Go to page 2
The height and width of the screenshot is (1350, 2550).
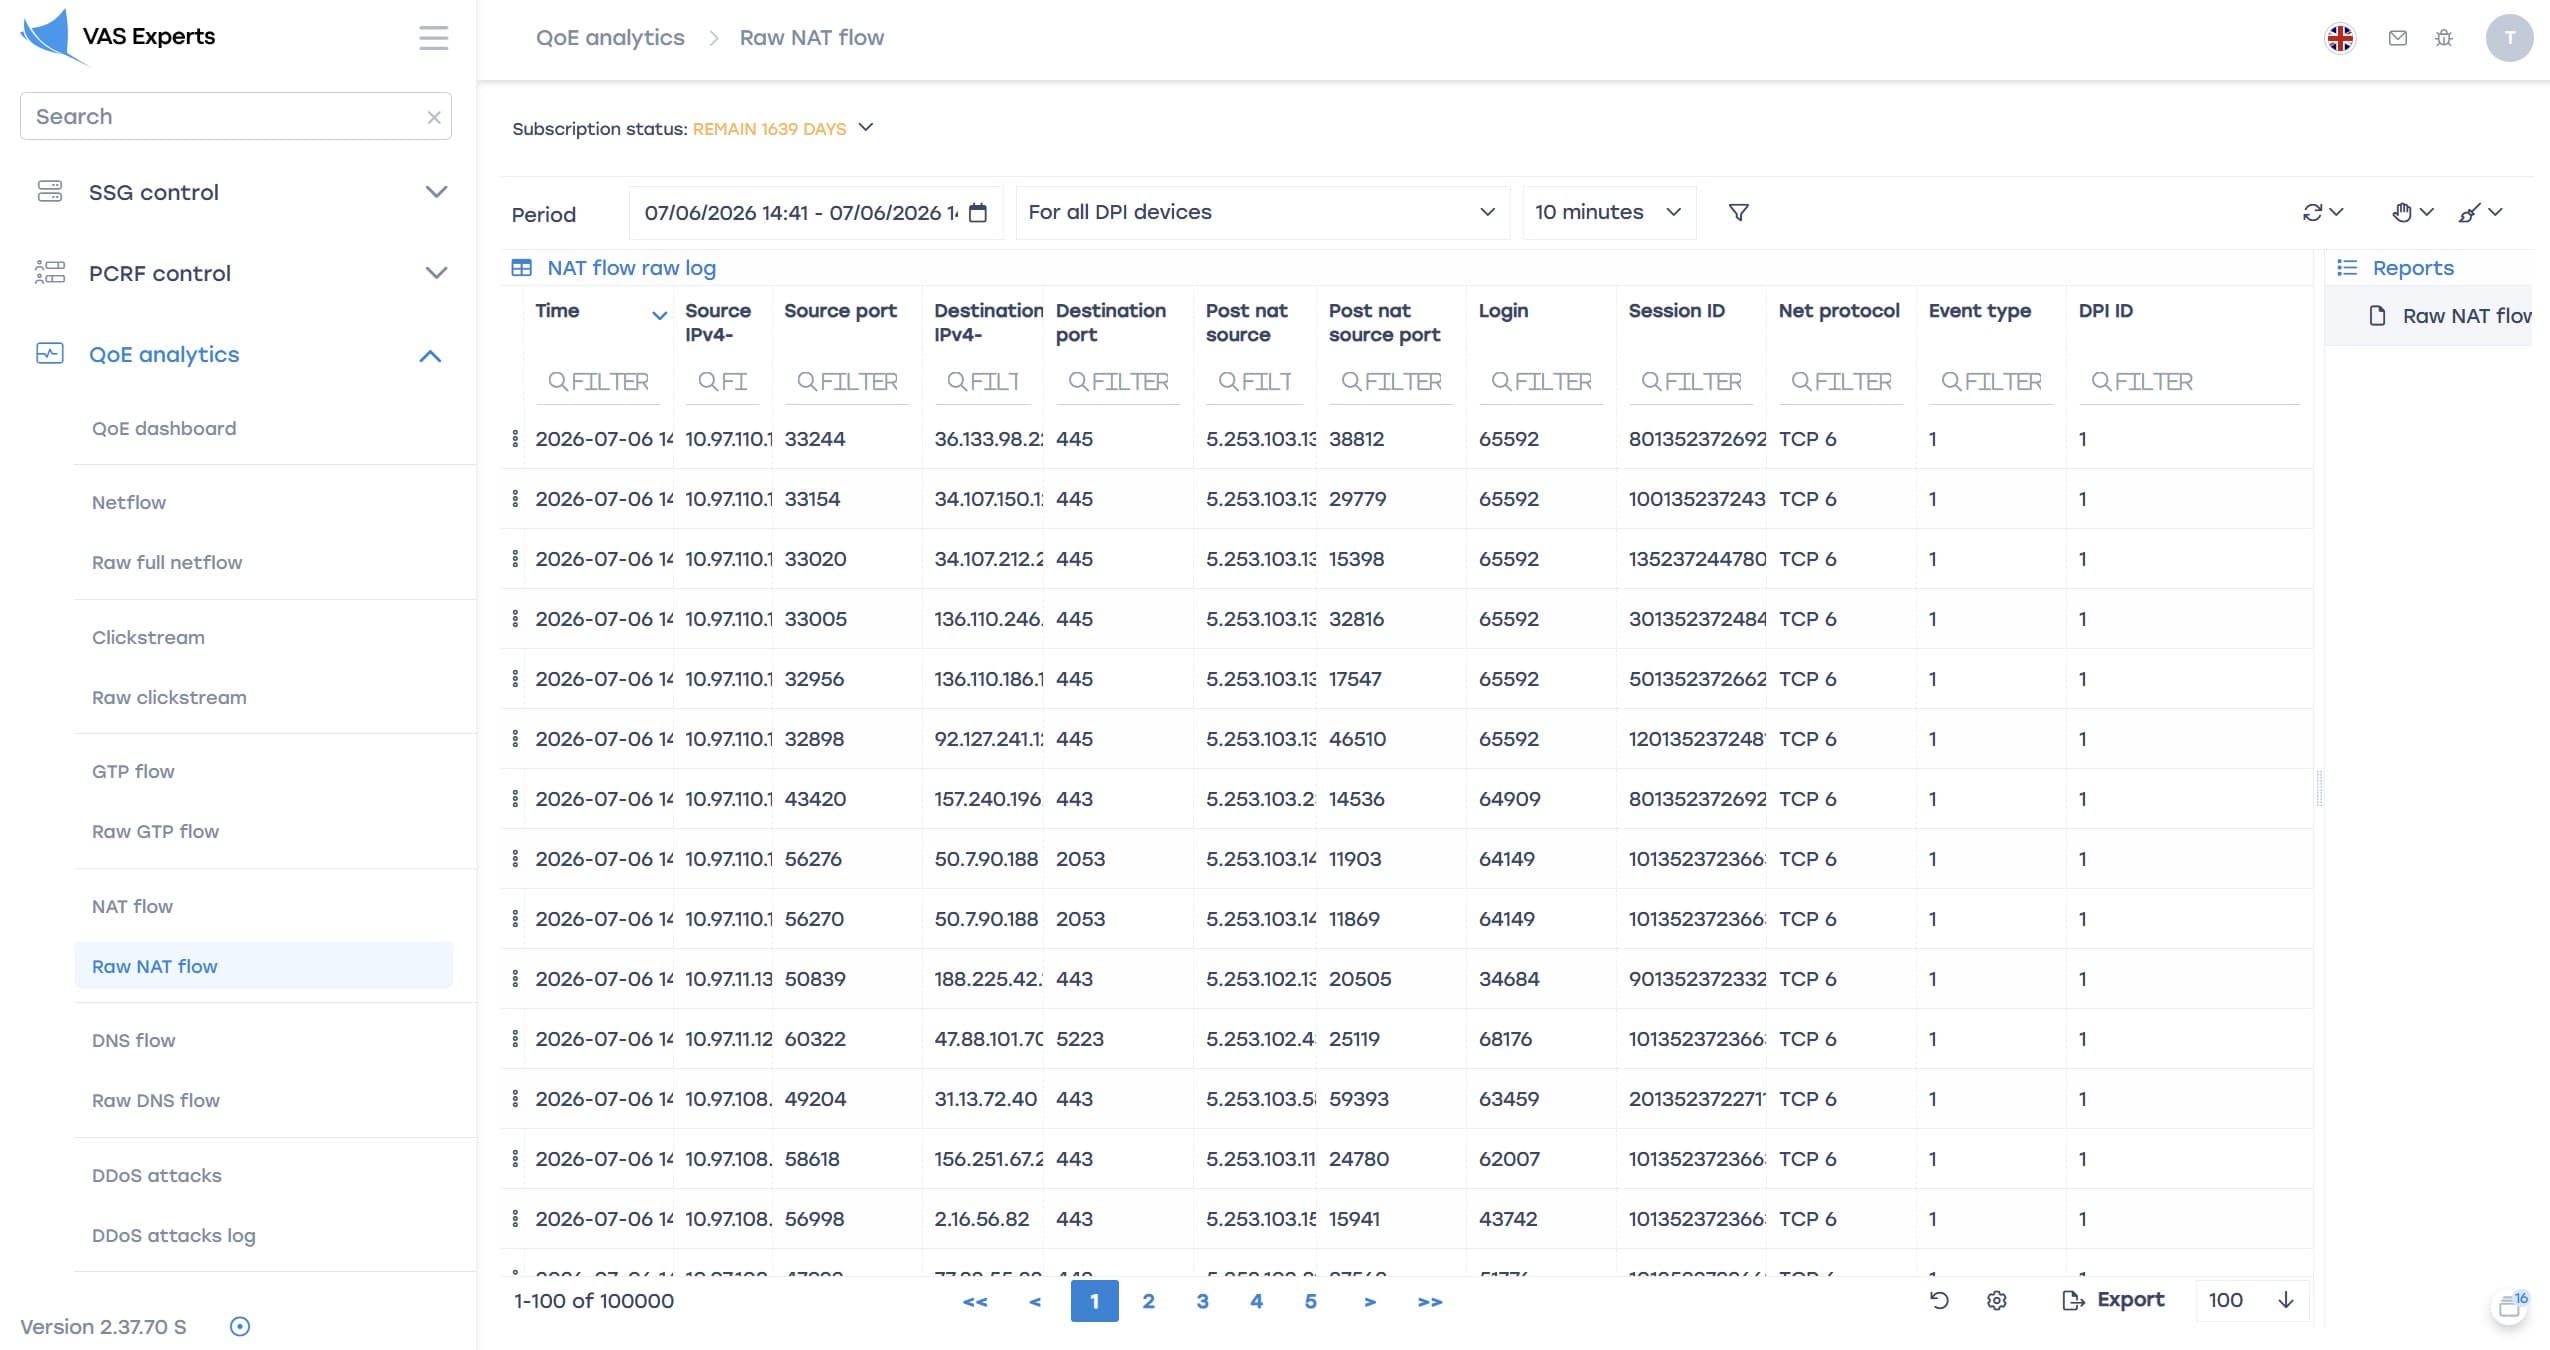click(x=1148, y=1301)
